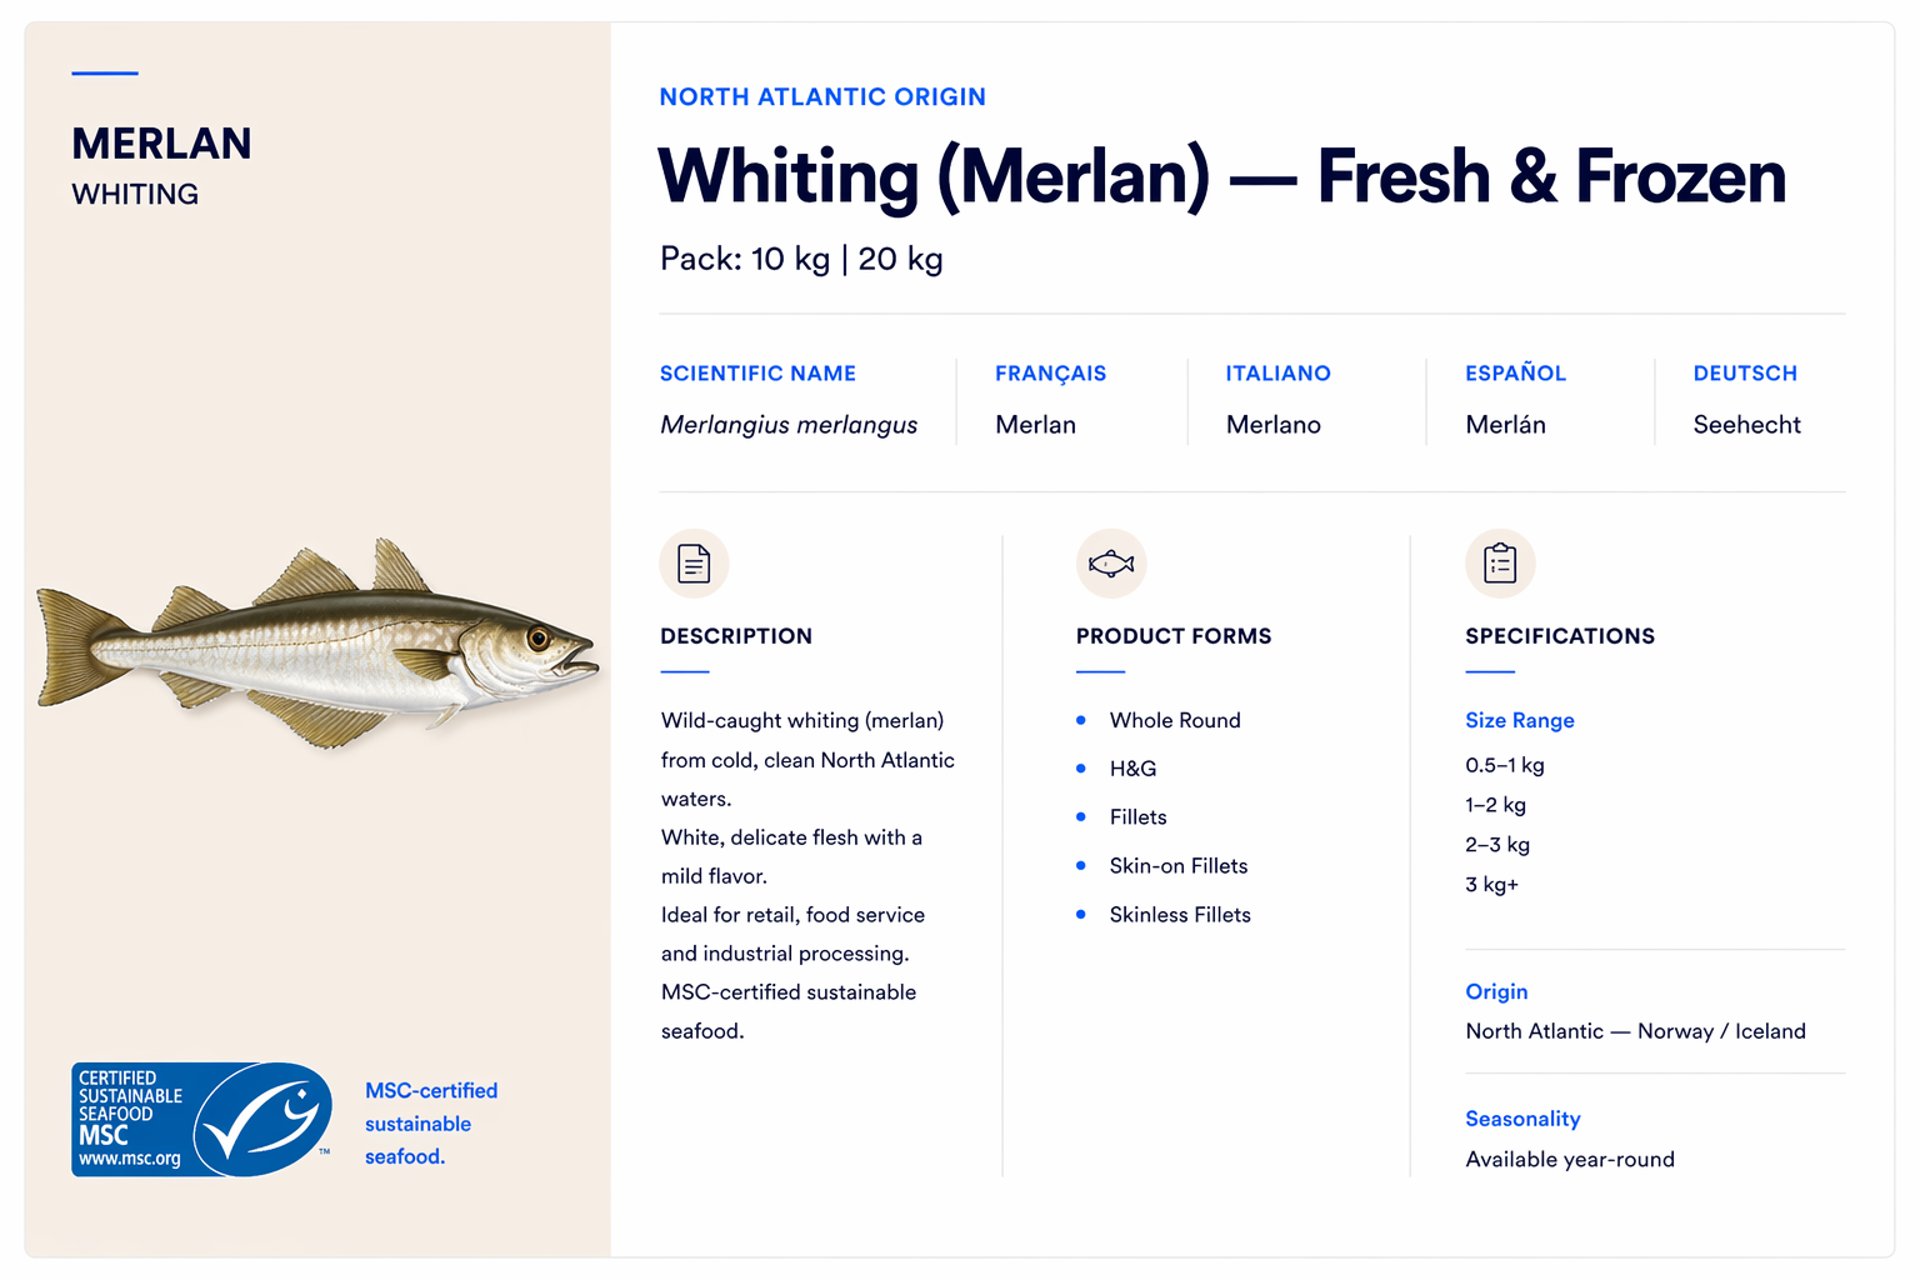The width and height of the screenshot is (1920, 1280).
Task: Select the Skinless Fillets item
Action: pos(1179,914)
